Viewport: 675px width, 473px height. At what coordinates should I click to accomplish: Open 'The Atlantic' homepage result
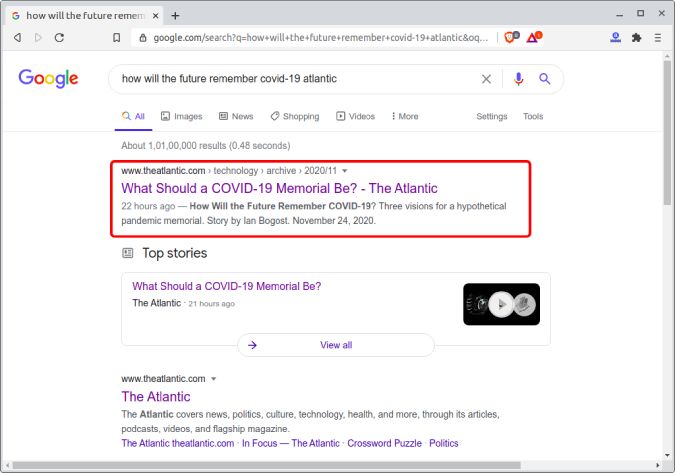(156, 396)
